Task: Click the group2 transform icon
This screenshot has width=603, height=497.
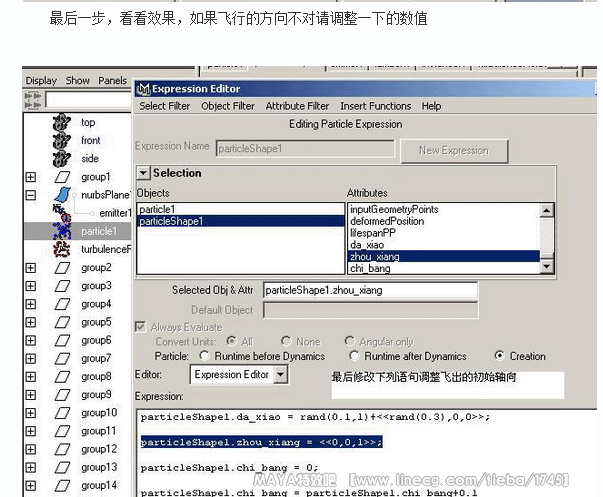Action: pyautogui.click(x=62, y=268)
